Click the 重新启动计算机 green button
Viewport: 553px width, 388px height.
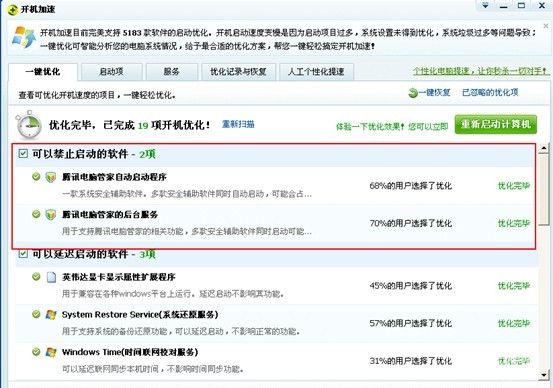[496, 124]
